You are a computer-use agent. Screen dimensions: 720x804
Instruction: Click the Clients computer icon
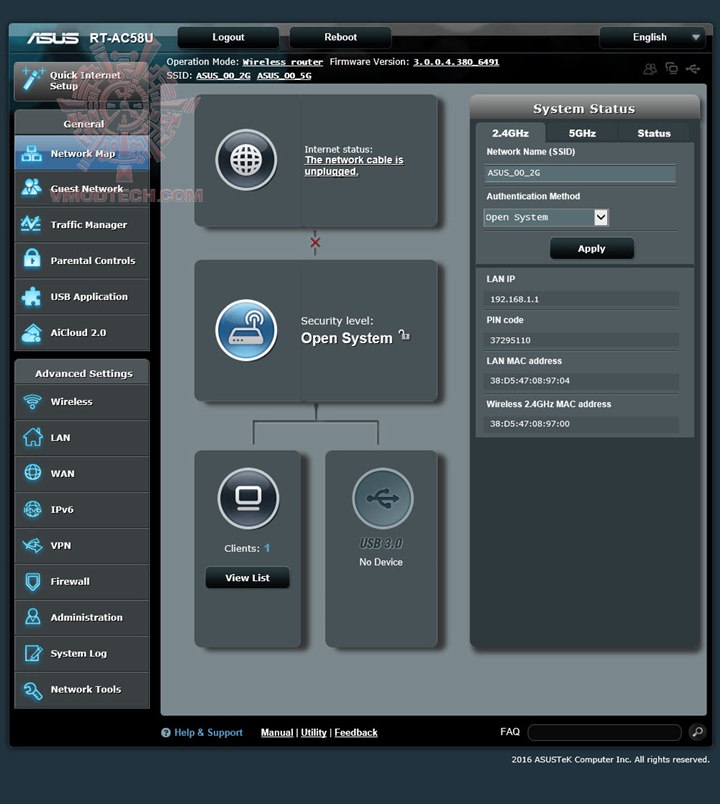(249, 498)
